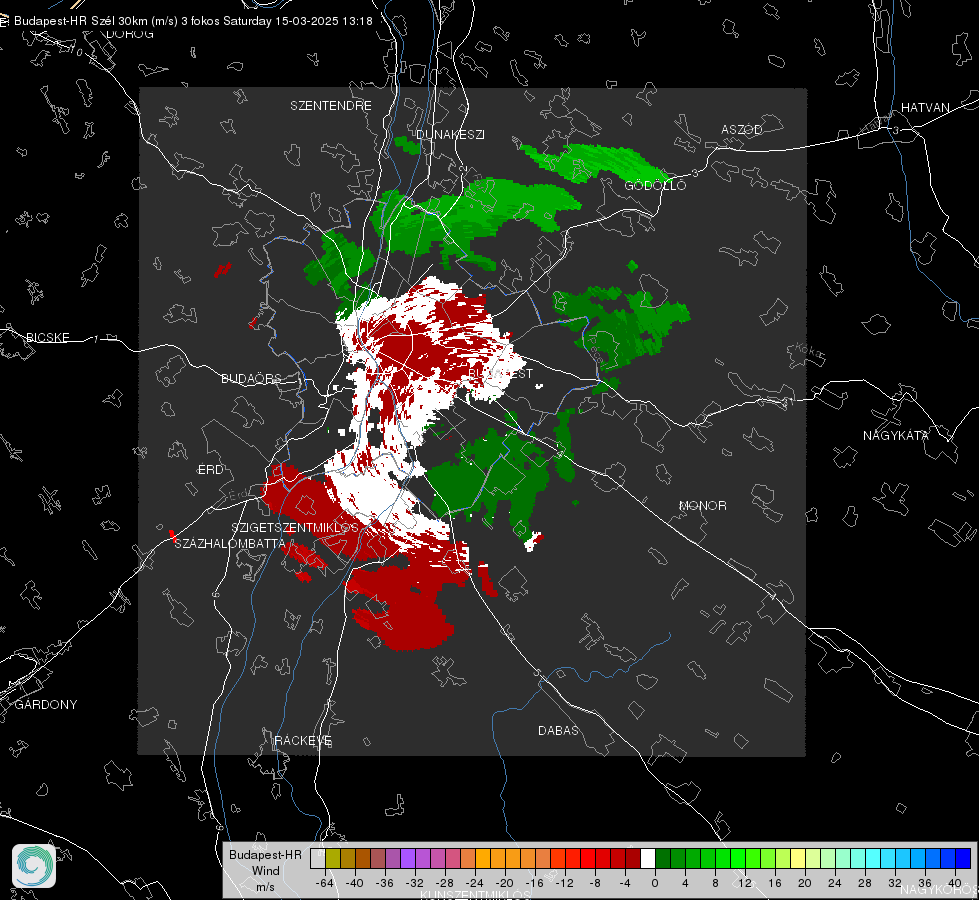
Task: Pick the pale yellow swatch above 20
Action: 798,858
